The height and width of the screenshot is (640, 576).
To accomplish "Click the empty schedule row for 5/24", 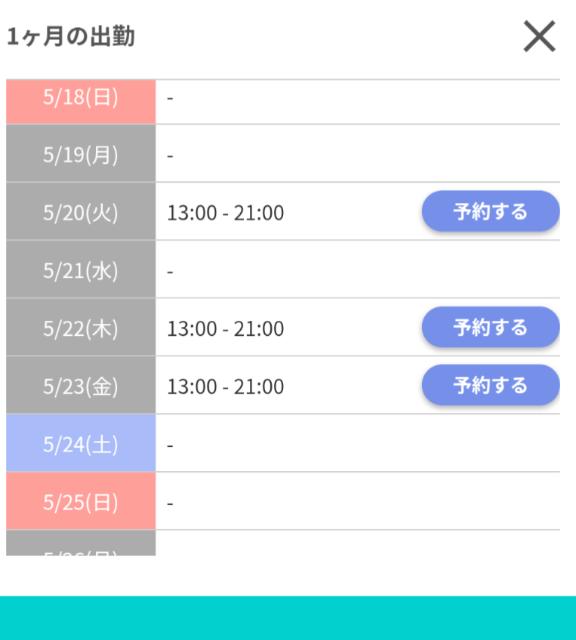I will [358, 443].
